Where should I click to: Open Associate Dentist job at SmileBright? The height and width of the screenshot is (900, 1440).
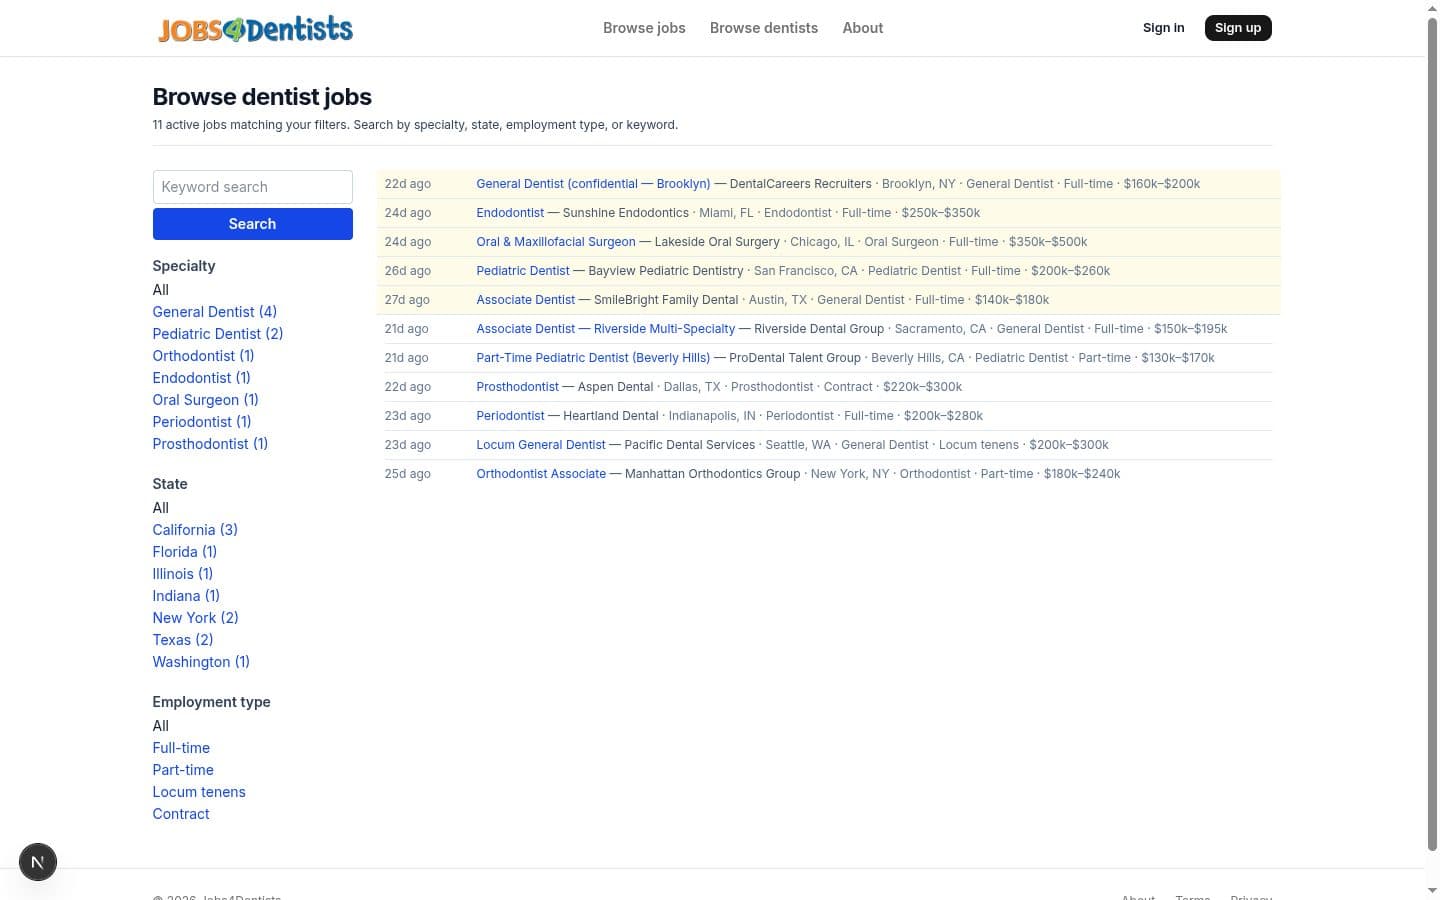526,300
